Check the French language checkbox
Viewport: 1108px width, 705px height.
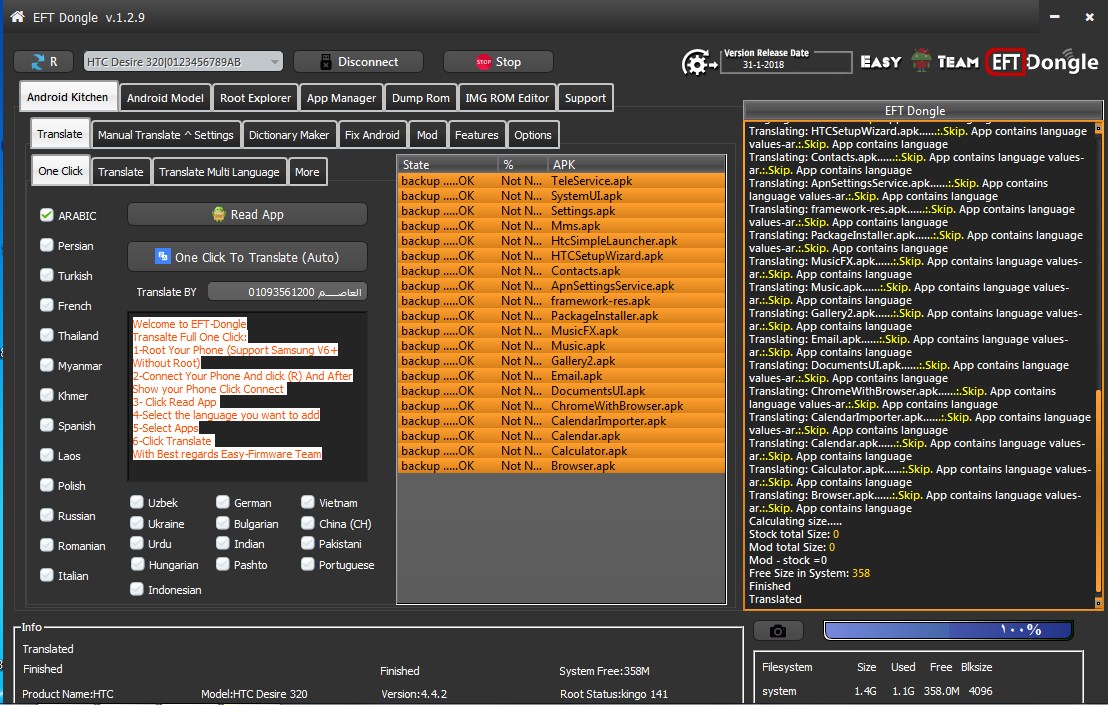[47, 305]
